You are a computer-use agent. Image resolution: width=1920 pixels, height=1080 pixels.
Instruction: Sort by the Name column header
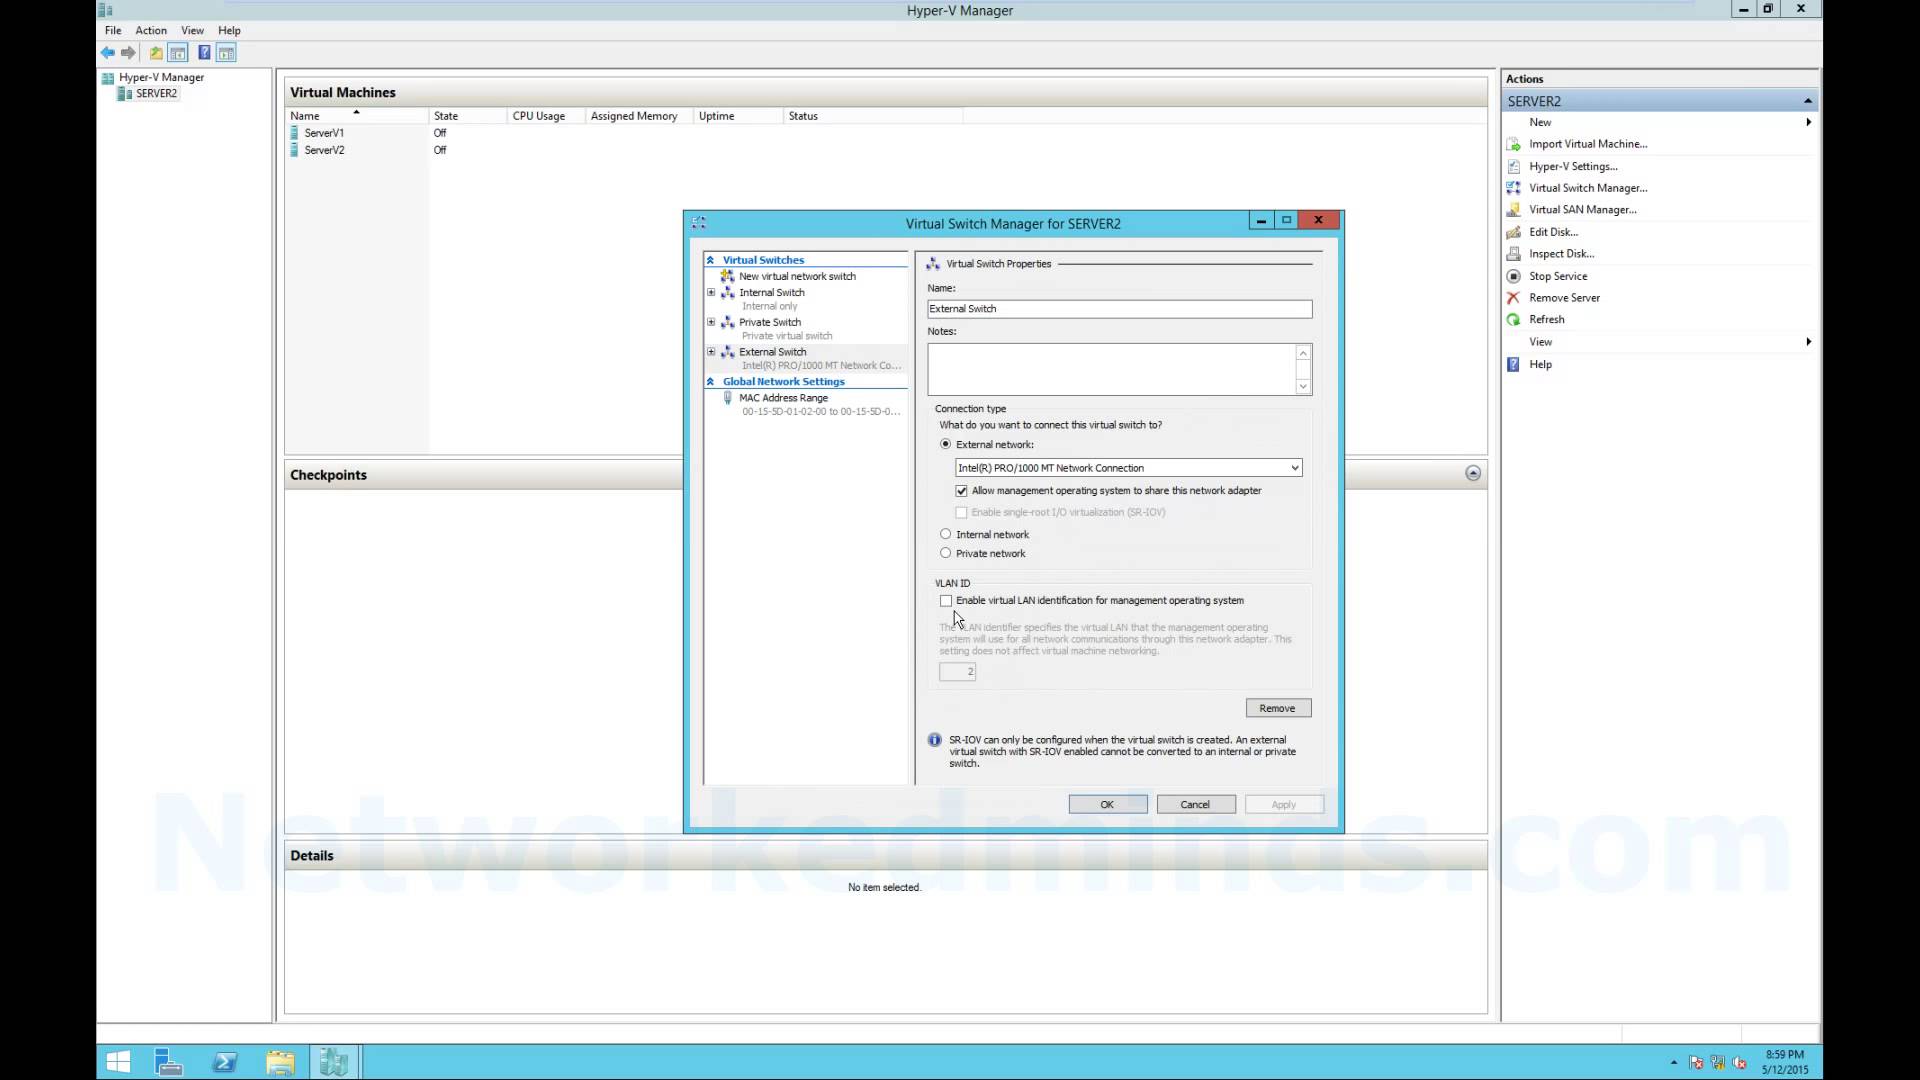coord(357,116)
